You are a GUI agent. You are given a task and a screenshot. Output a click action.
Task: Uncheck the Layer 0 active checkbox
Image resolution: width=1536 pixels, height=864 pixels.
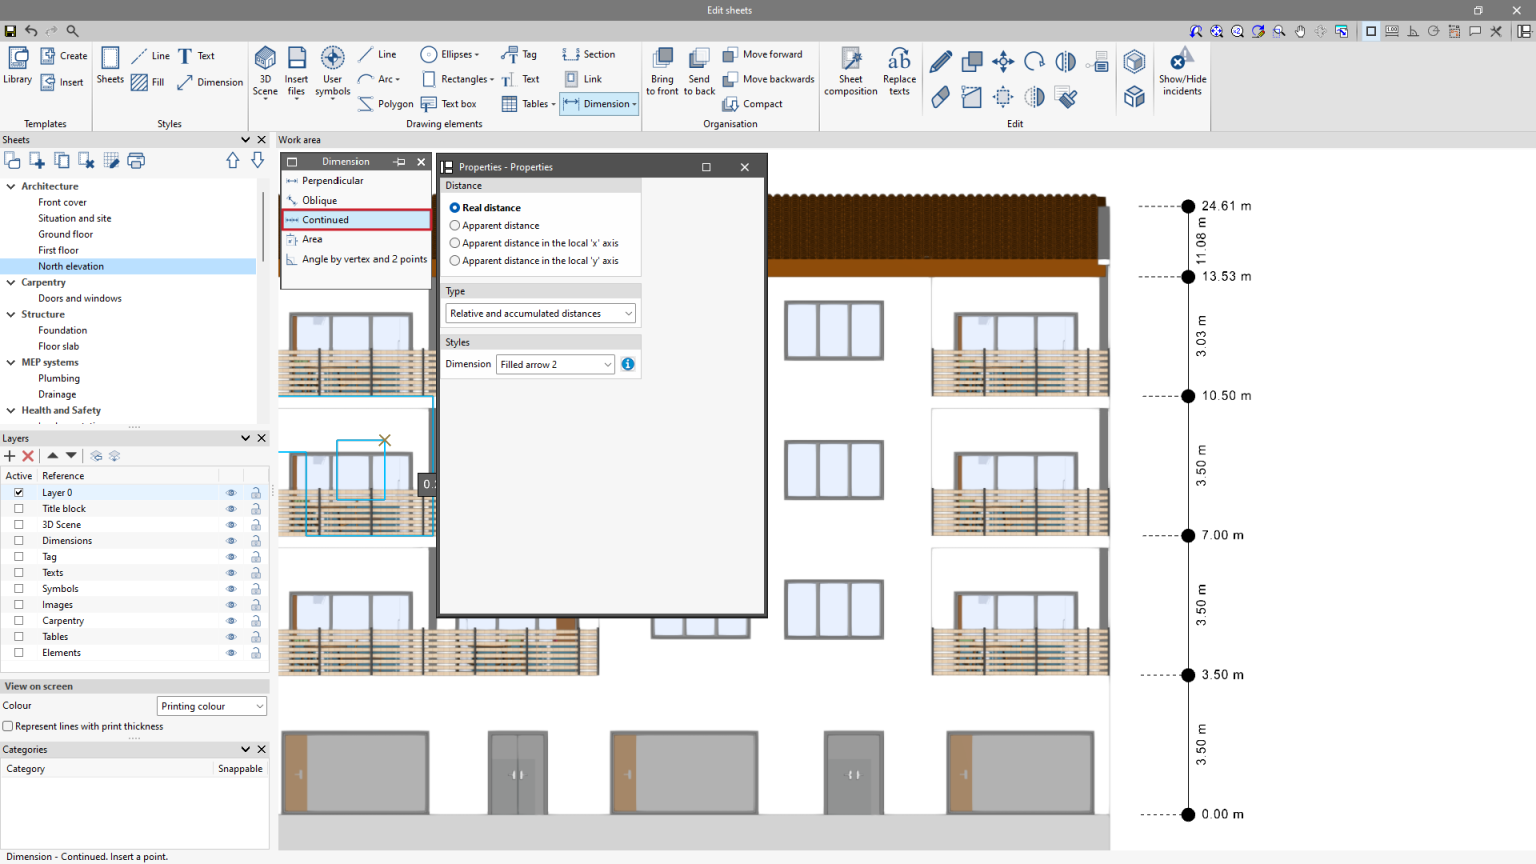tap(17, 492)
